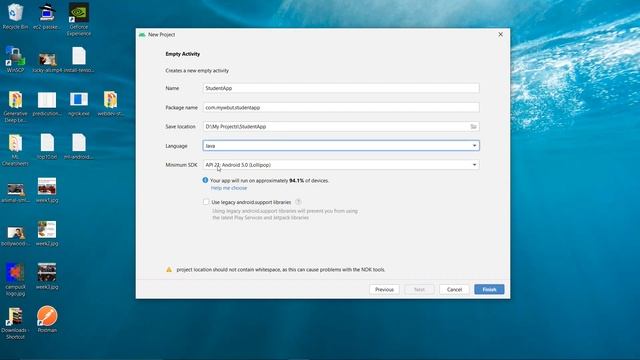Launch Postman from the desktop

pyautogui.click(x=47, y=316)
